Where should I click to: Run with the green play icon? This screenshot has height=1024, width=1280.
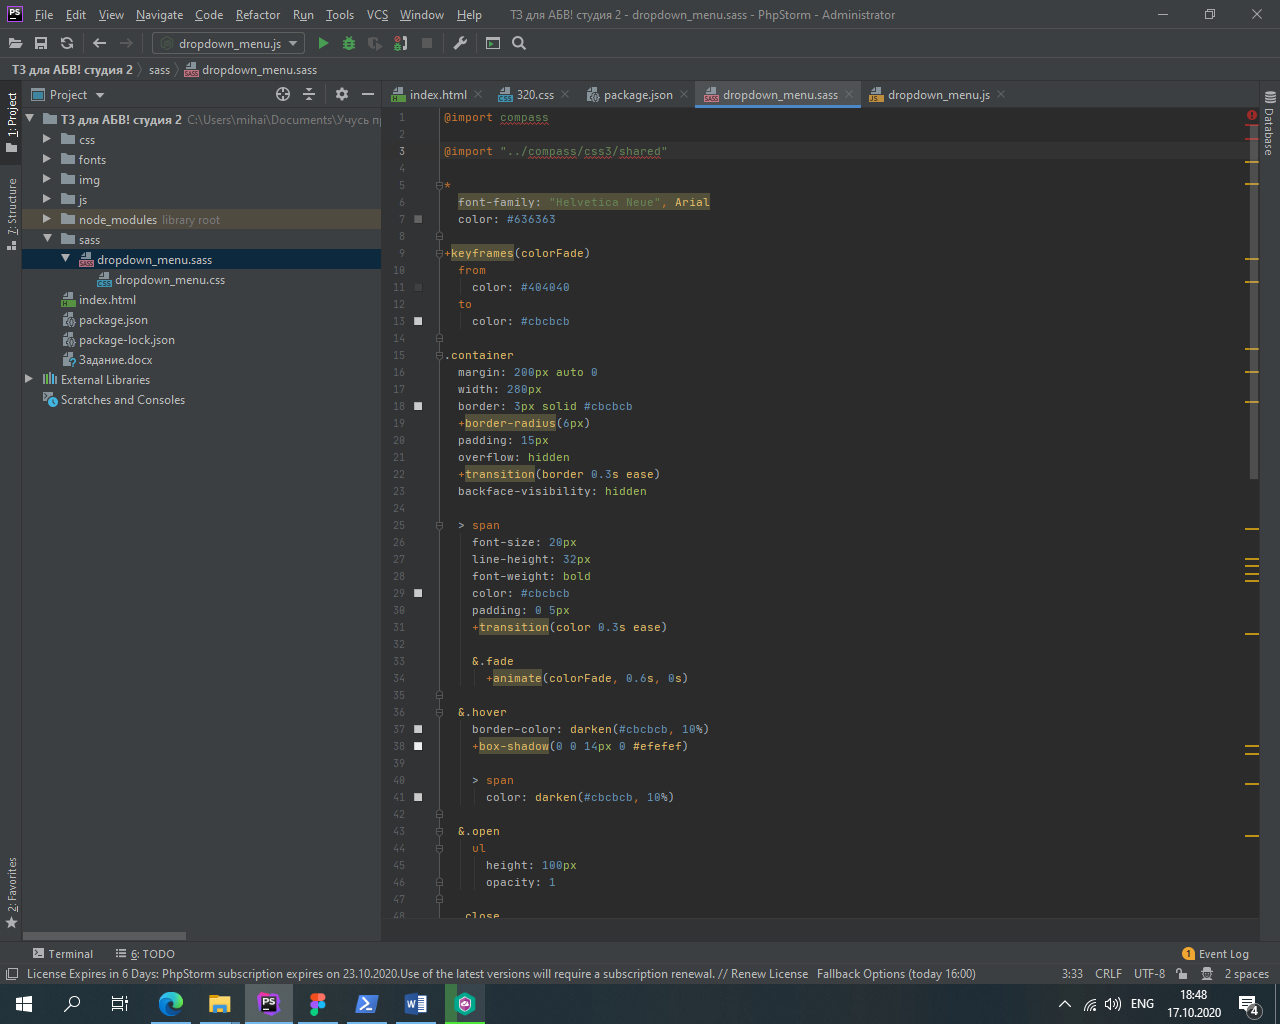pos(323,43)
